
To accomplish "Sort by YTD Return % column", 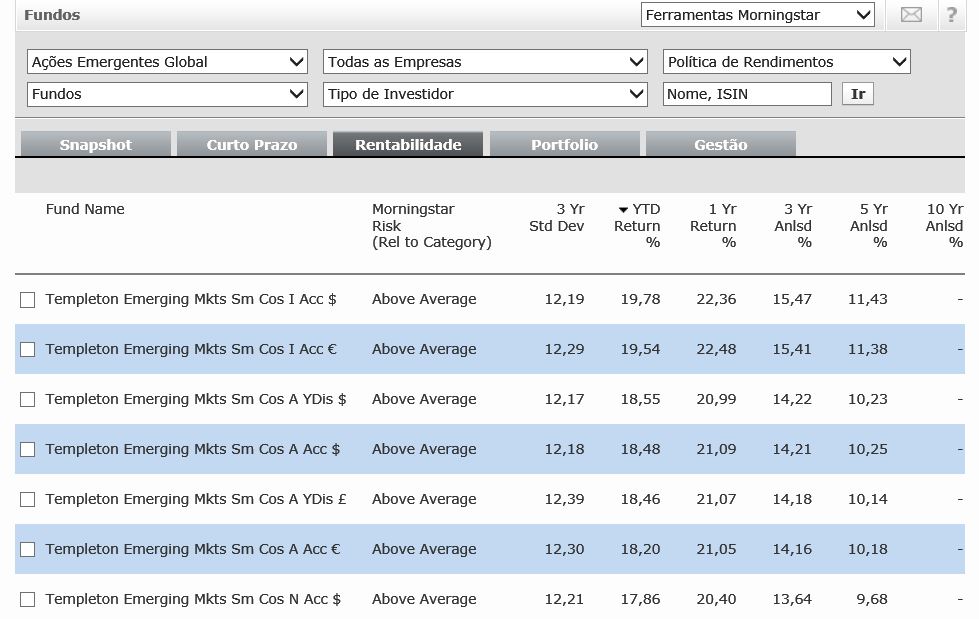I will click(637, 225).
